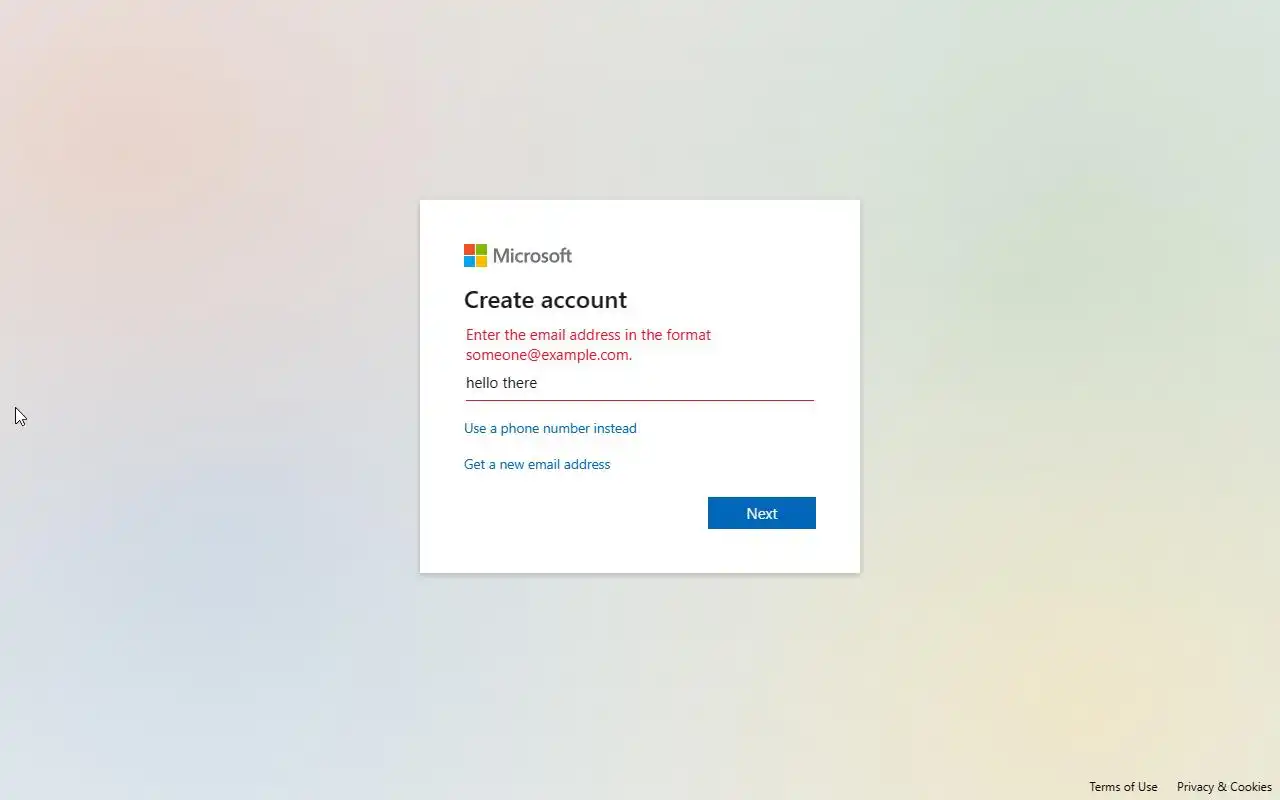
Task: Focus the email field containing hello there
Action: click(x=640, y=383)
